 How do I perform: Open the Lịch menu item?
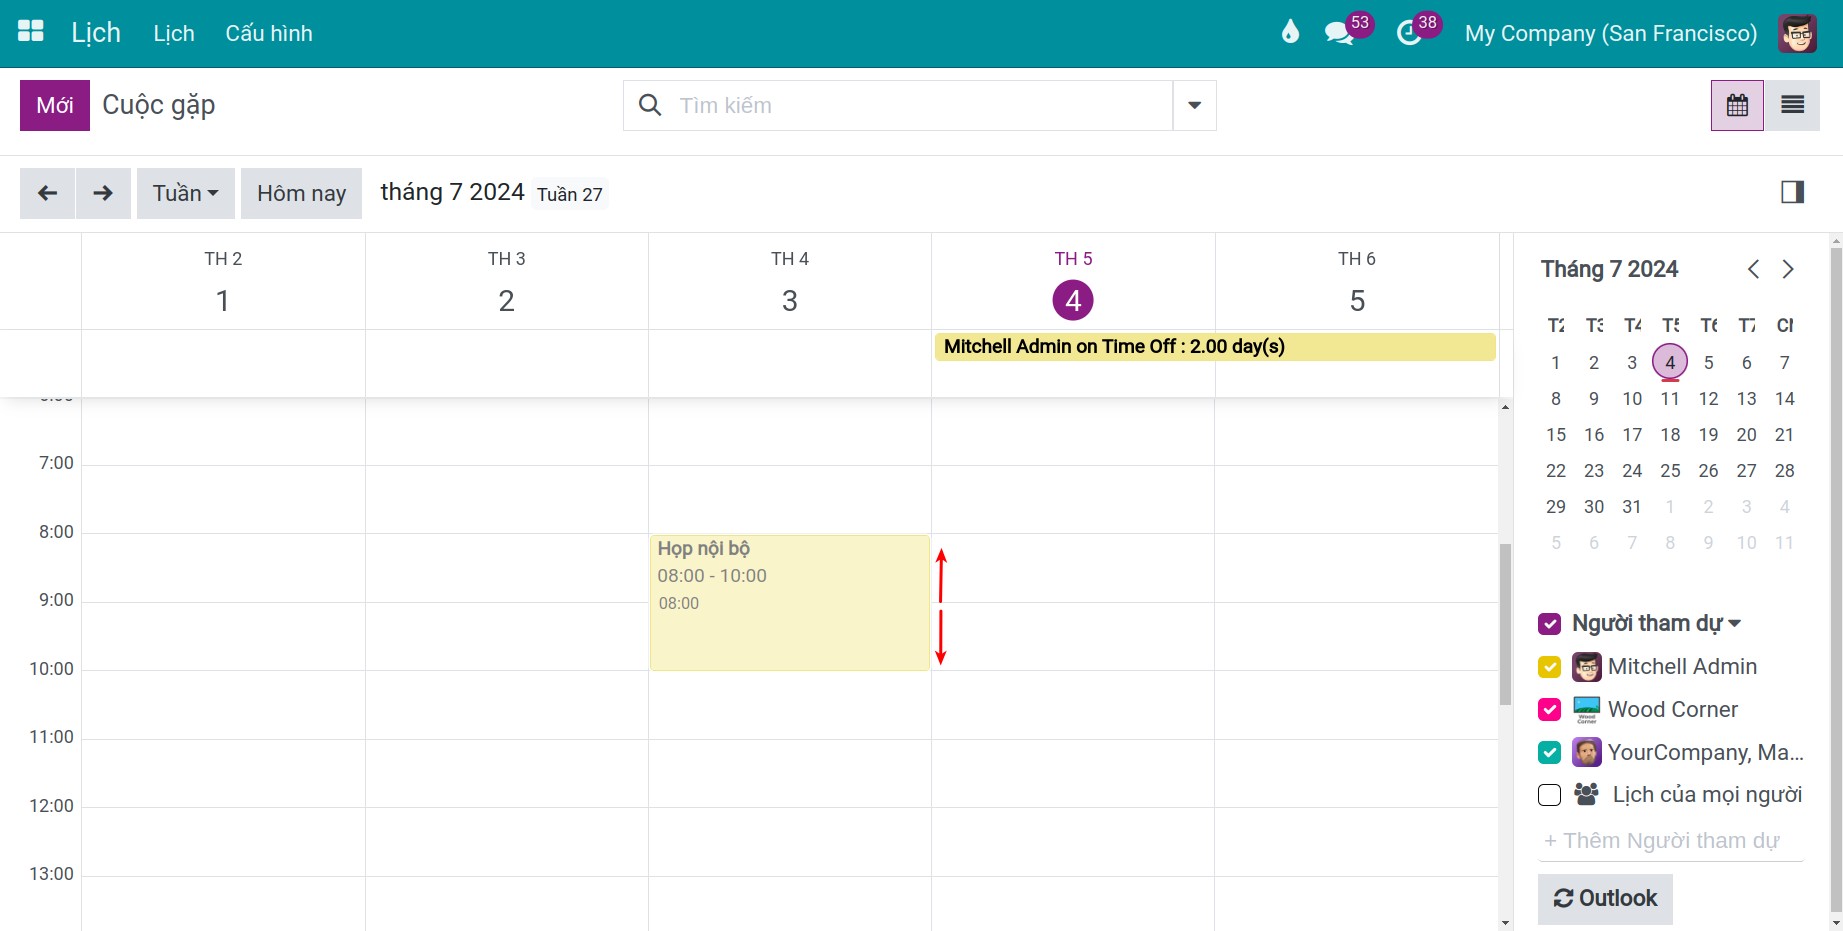pos(174,33)
